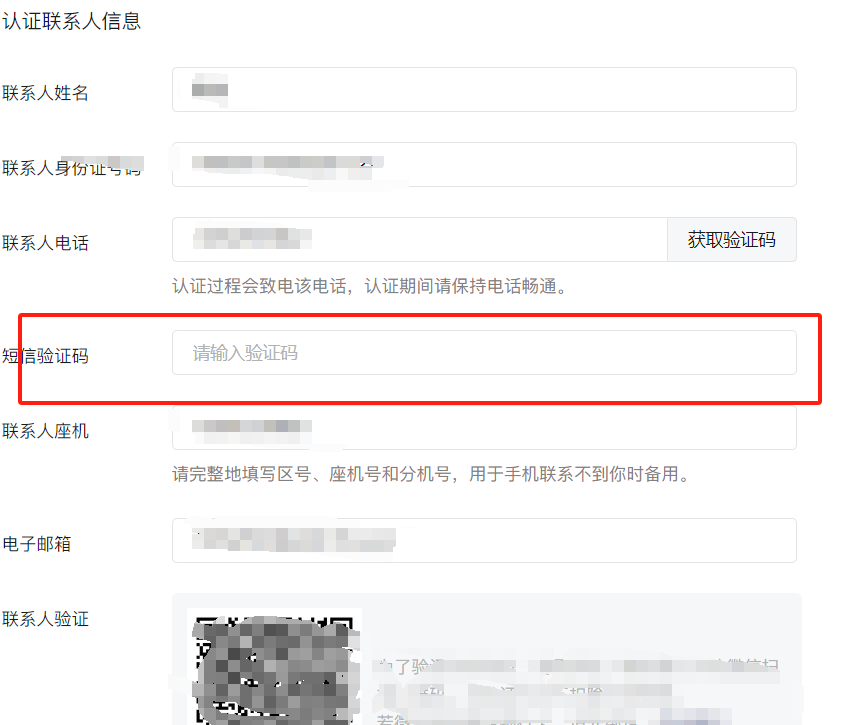Viewport: 859px width, 725px height.
Task: Click the 联系人验证 label
Action: (x=45, y=619)
